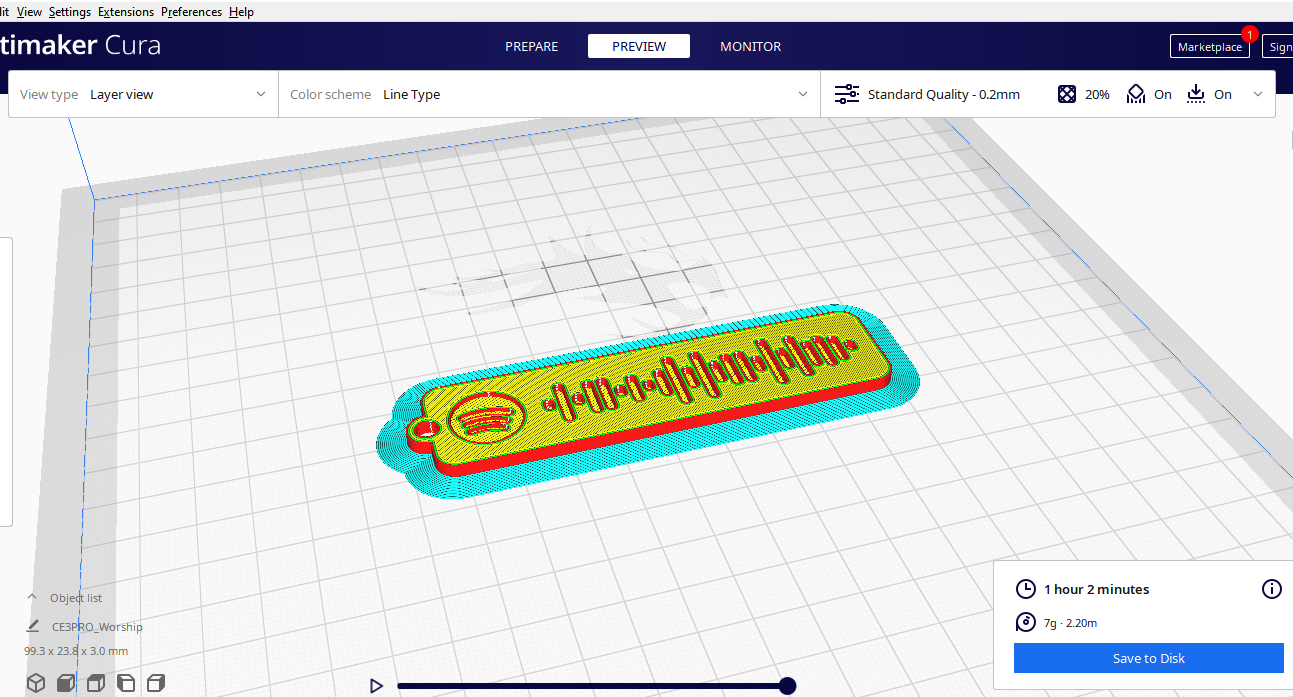Toggle adhesion setting showing On
Image resolution: width=1293 pixels, height=697 pixels.
pyautogui.click(x=1222, y=93)
